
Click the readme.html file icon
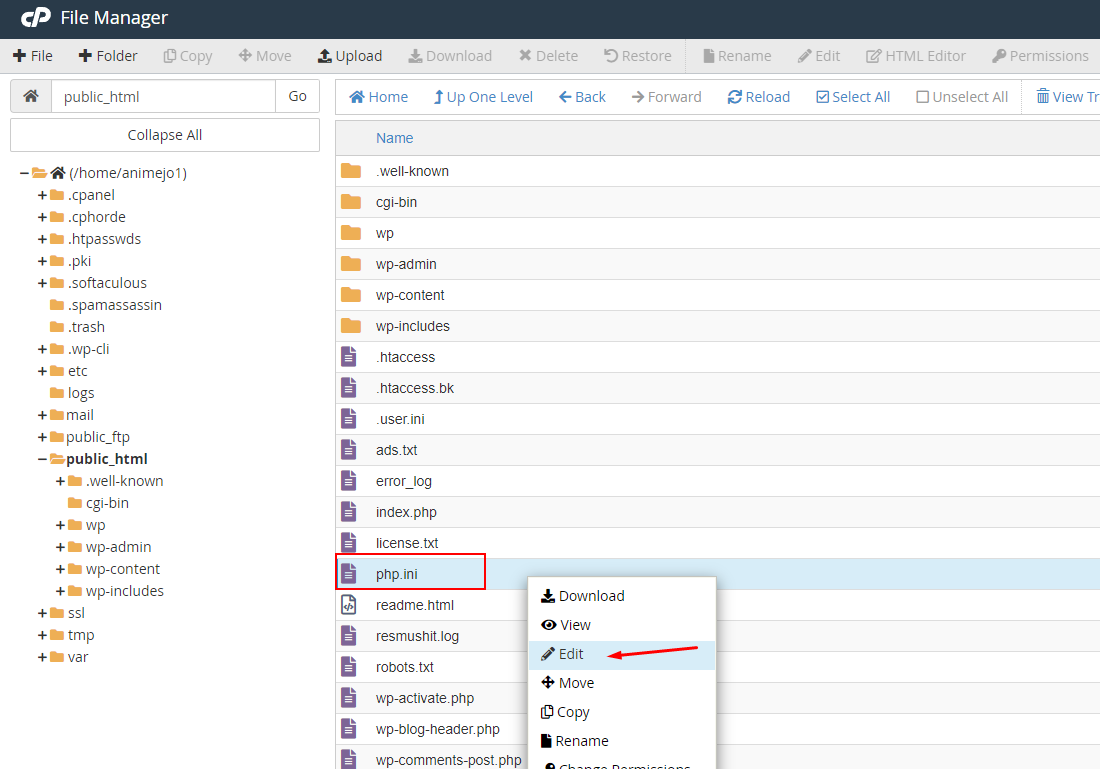[x=349, y=605]
